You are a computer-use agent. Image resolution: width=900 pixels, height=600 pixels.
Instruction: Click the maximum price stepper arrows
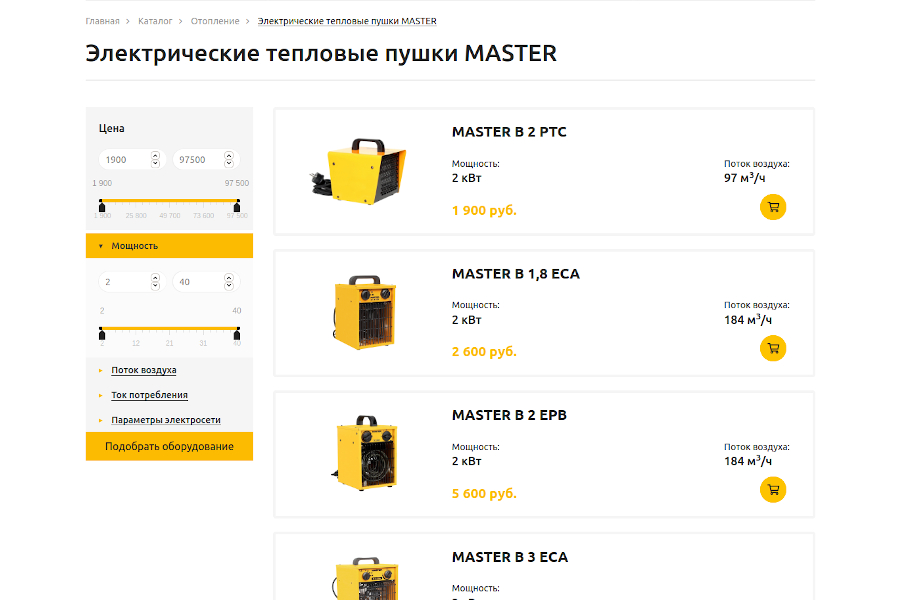[x=229, y=160]
